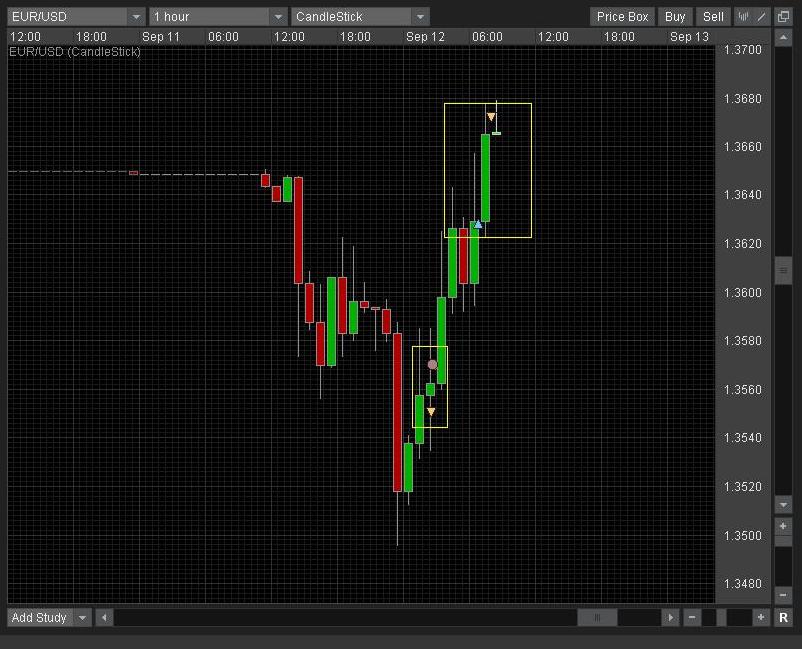The image size is (802, 649).
Task: Click the vertical scrollbar down arrow
Action: [x=783, y=505]
